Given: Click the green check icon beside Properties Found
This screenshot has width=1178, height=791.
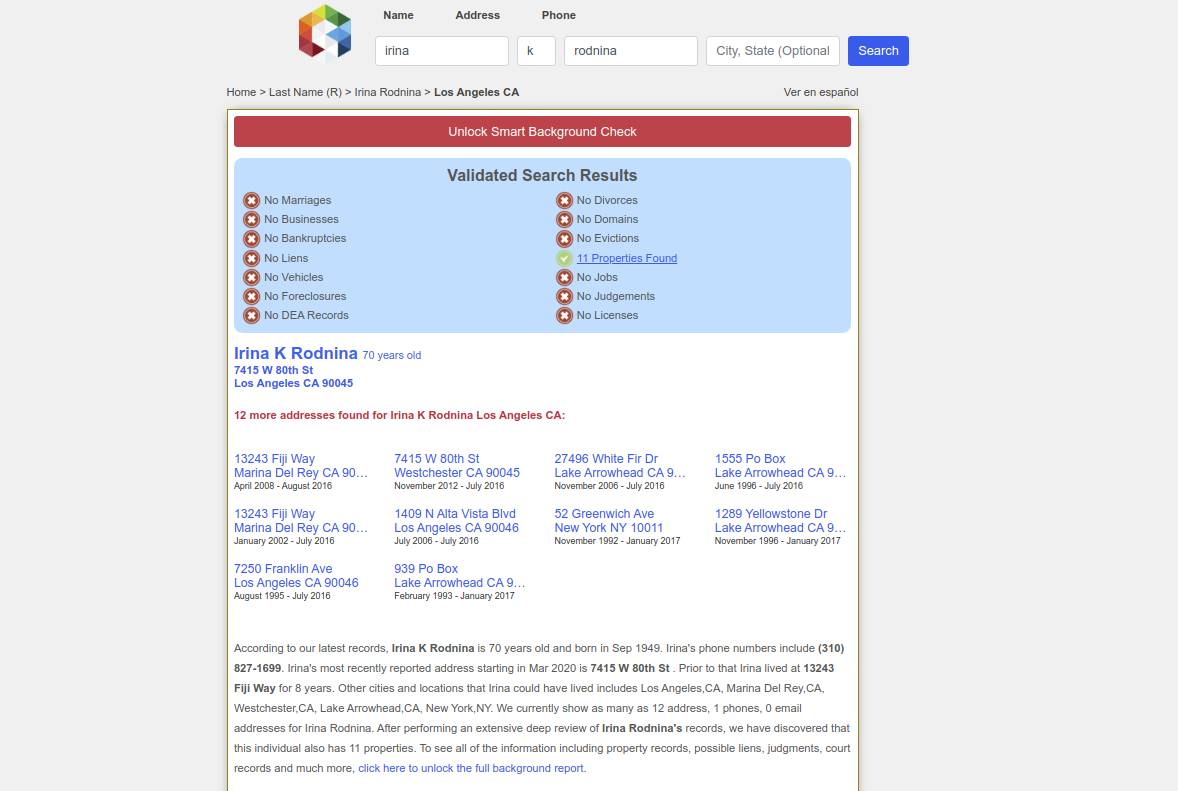Looking at the screenshot, I should pos(565,259).
